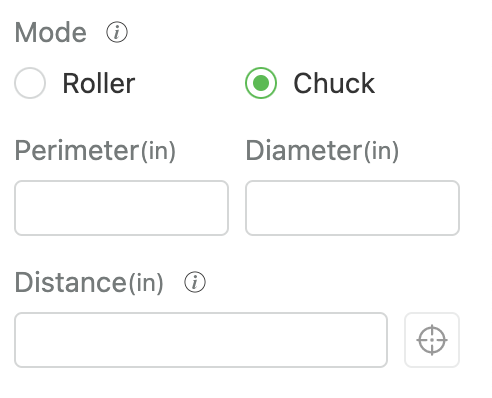Screen dimensions: 492x398
Task: Click the Diameter(in) field label
Action: [x=322, y=151]
